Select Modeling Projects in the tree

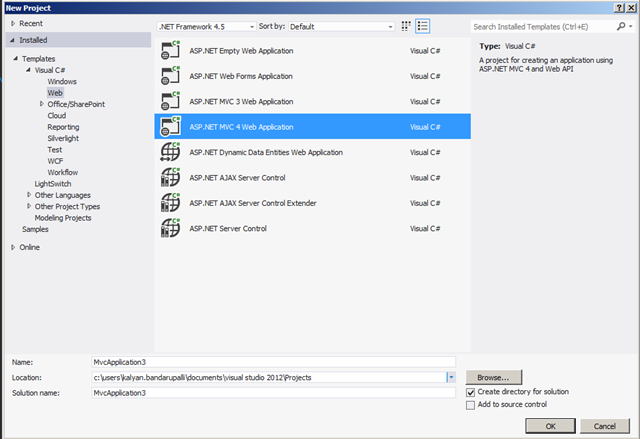click(63, 218)
